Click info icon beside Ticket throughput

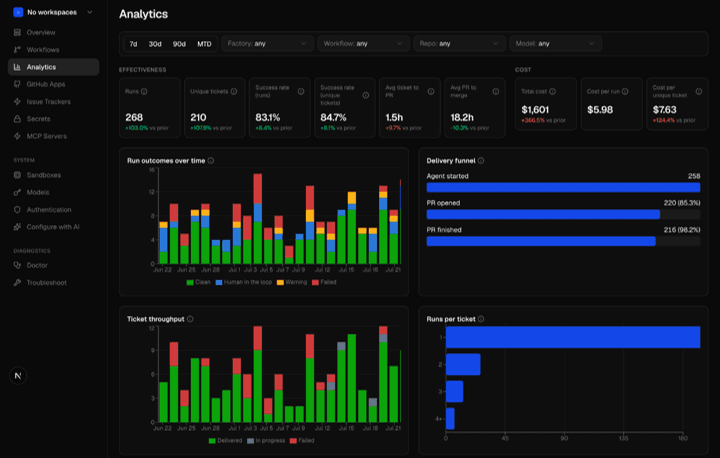190,319
